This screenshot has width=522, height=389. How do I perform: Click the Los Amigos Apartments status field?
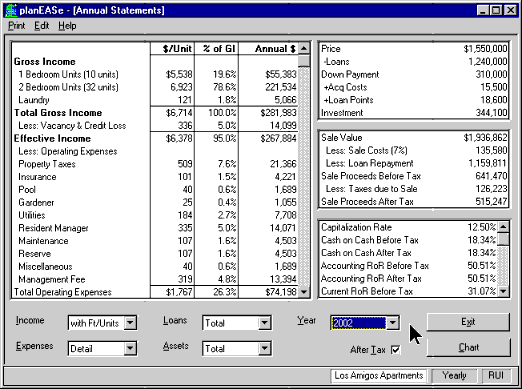point(379,376)
